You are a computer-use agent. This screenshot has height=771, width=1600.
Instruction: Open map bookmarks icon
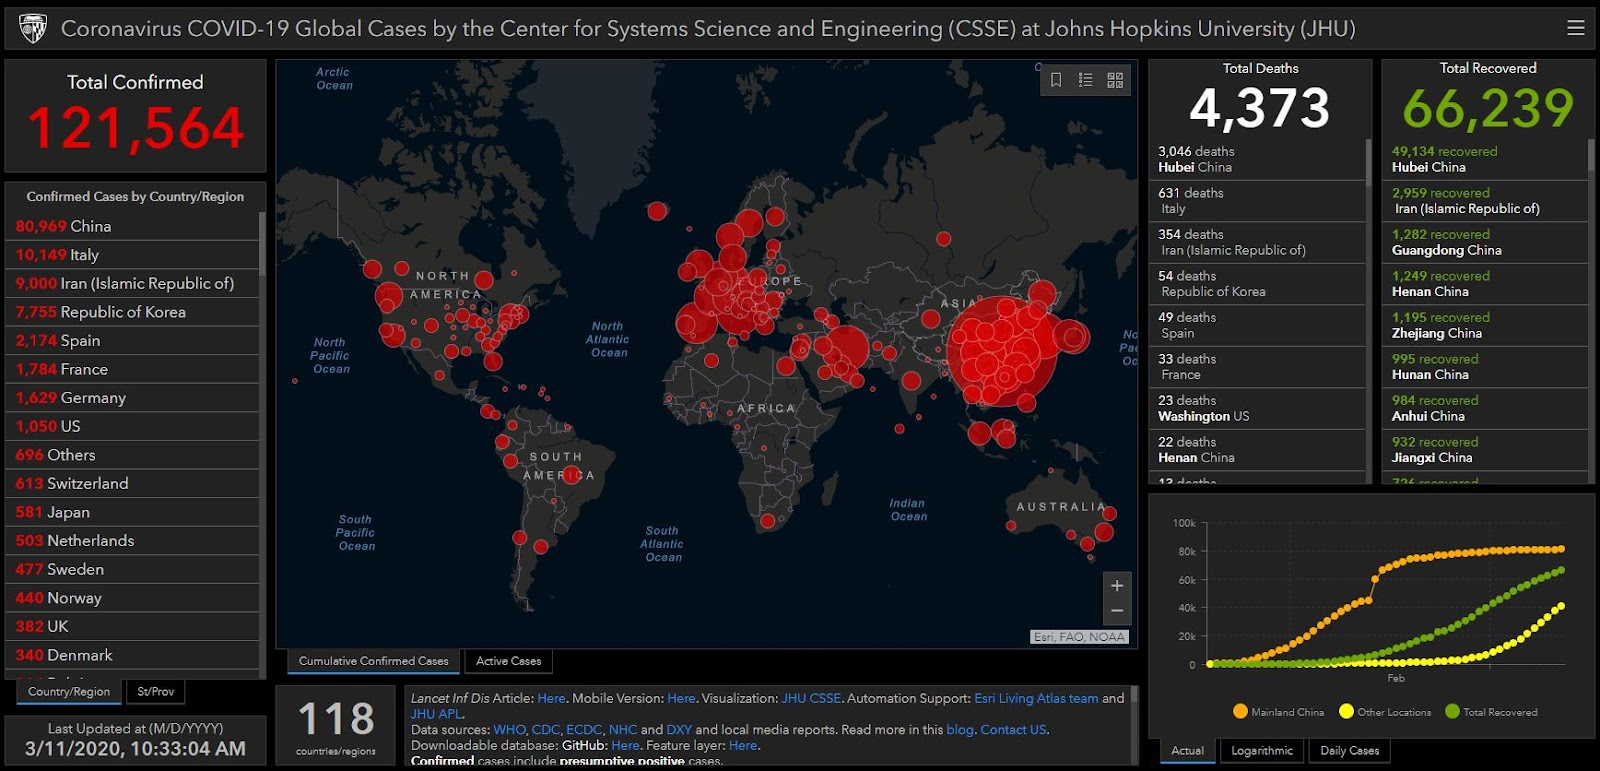pos(1056,80)
